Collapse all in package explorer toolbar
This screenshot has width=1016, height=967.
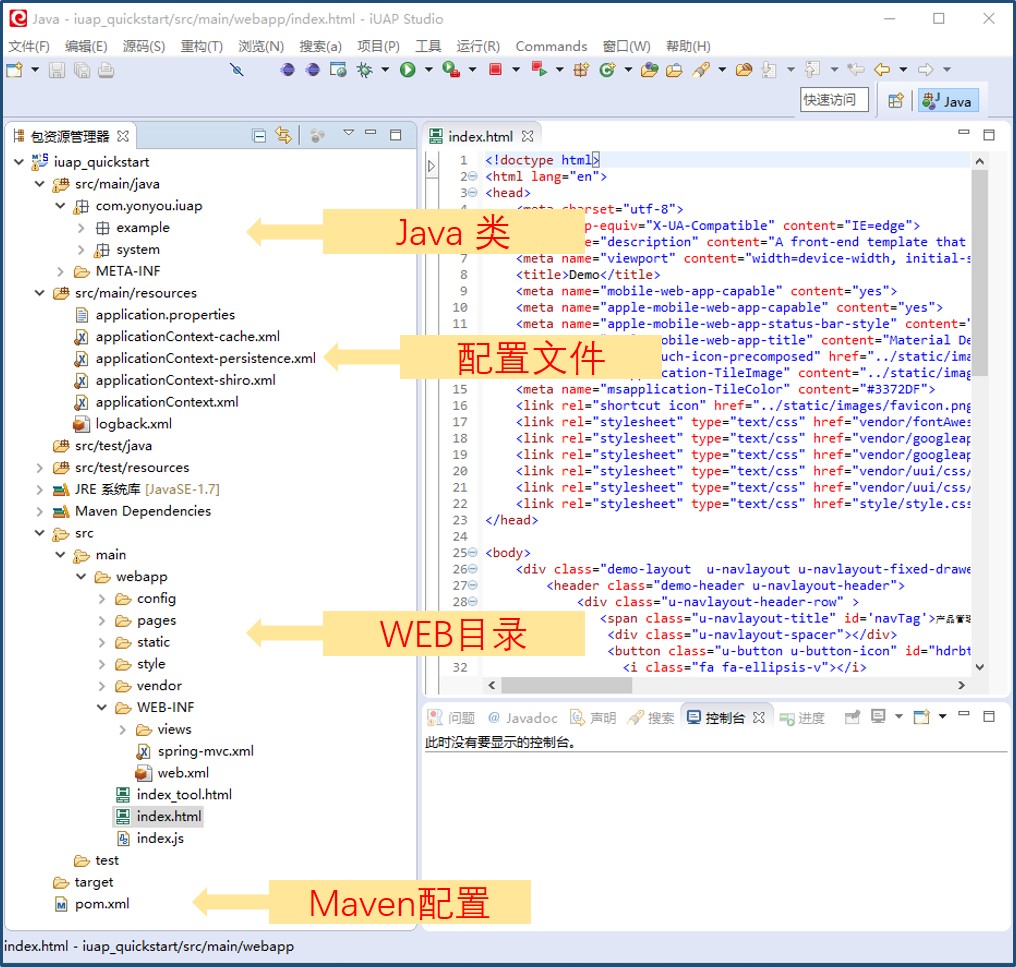tap(259, 135)
